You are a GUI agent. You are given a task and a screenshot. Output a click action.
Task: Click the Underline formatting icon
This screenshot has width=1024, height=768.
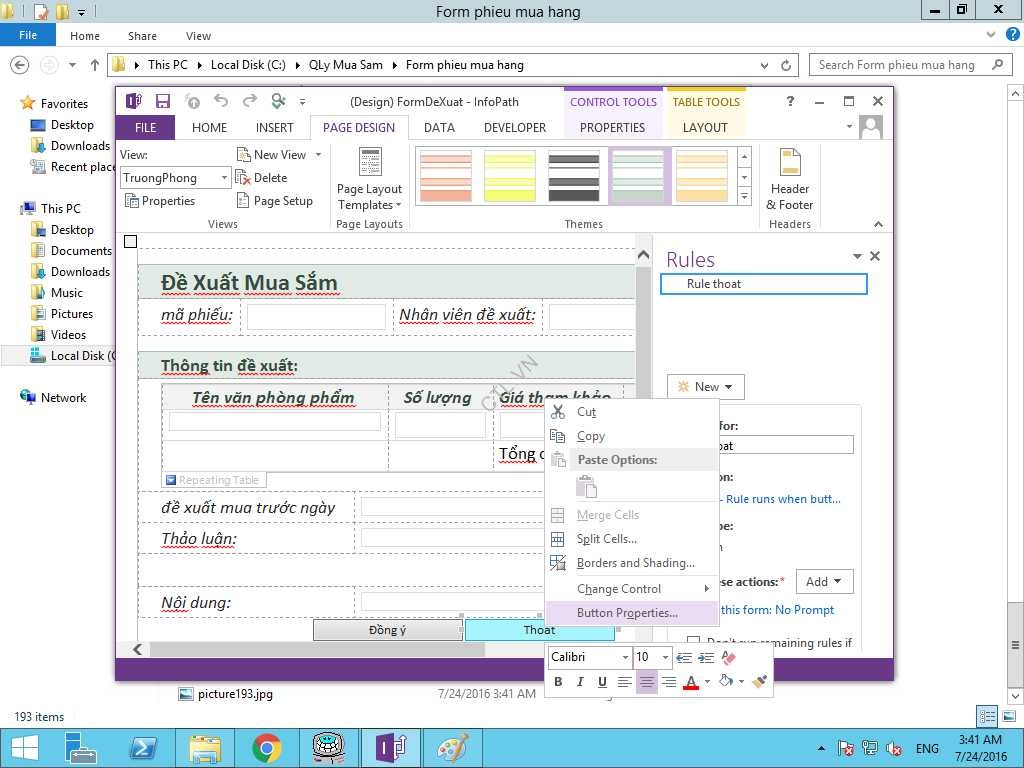pos(602,682)
